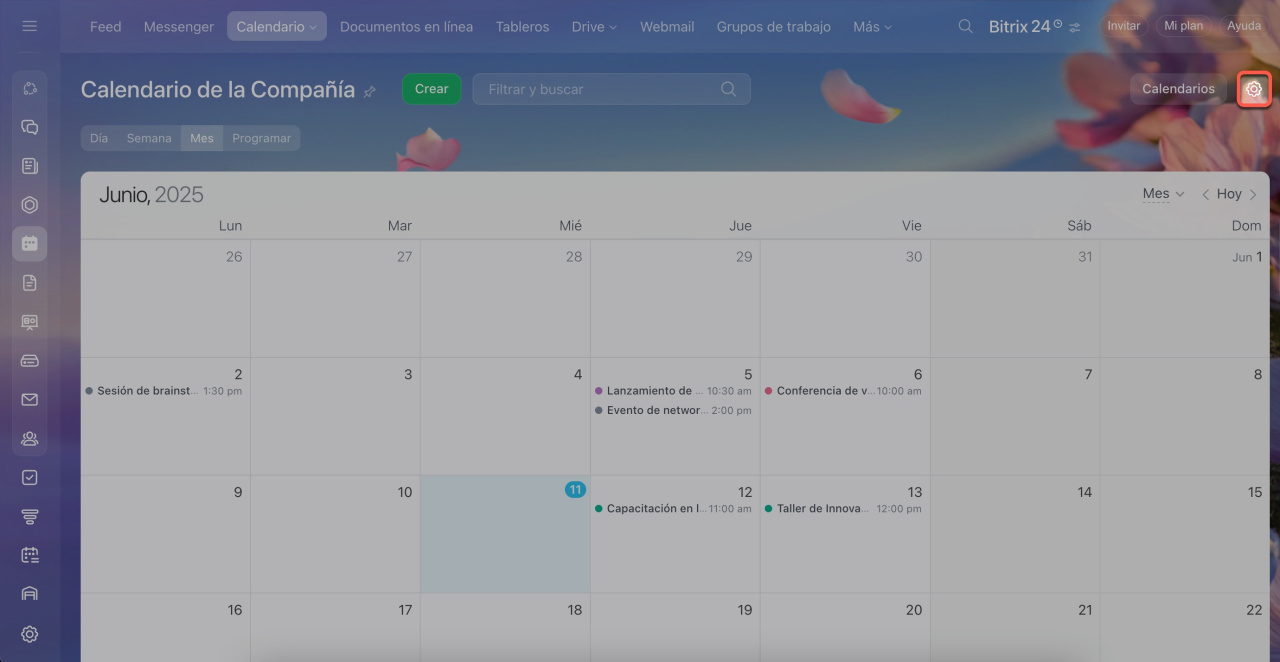This screenshot has height=662, width=1280.
Task: Open the Webmail tab
Action: (x=667, y=27)
